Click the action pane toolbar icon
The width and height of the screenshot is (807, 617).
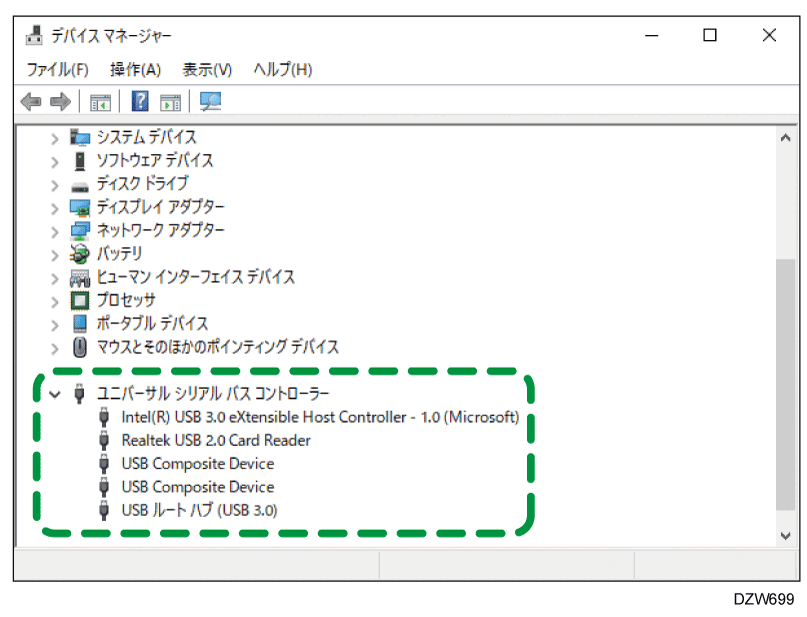click(x=171, y=101)
